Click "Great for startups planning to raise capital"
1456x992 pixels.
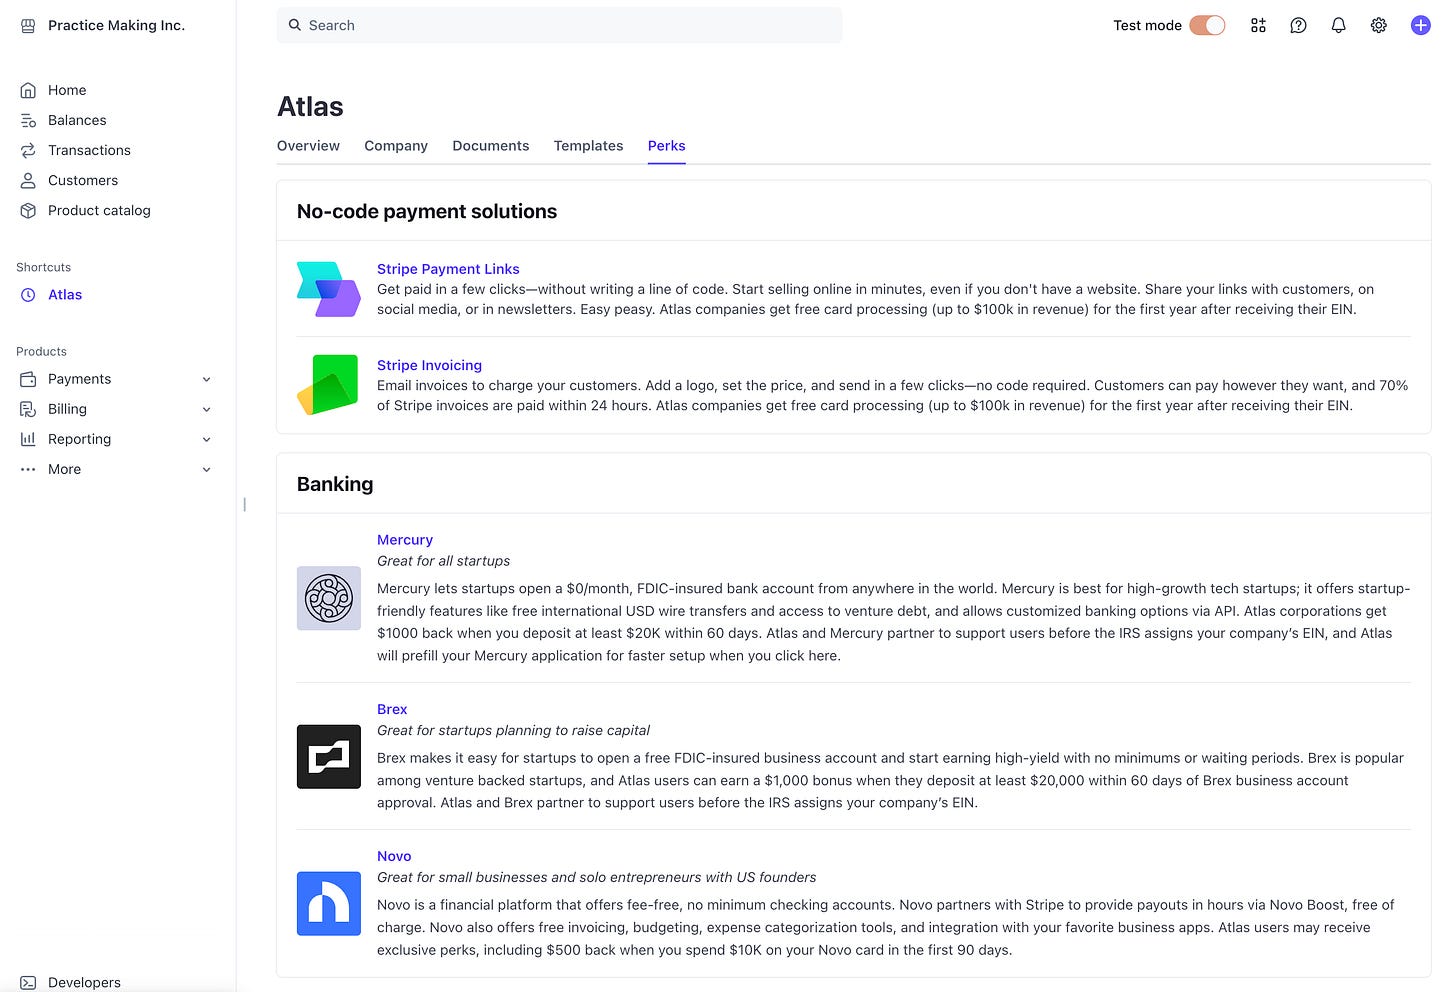513,731
